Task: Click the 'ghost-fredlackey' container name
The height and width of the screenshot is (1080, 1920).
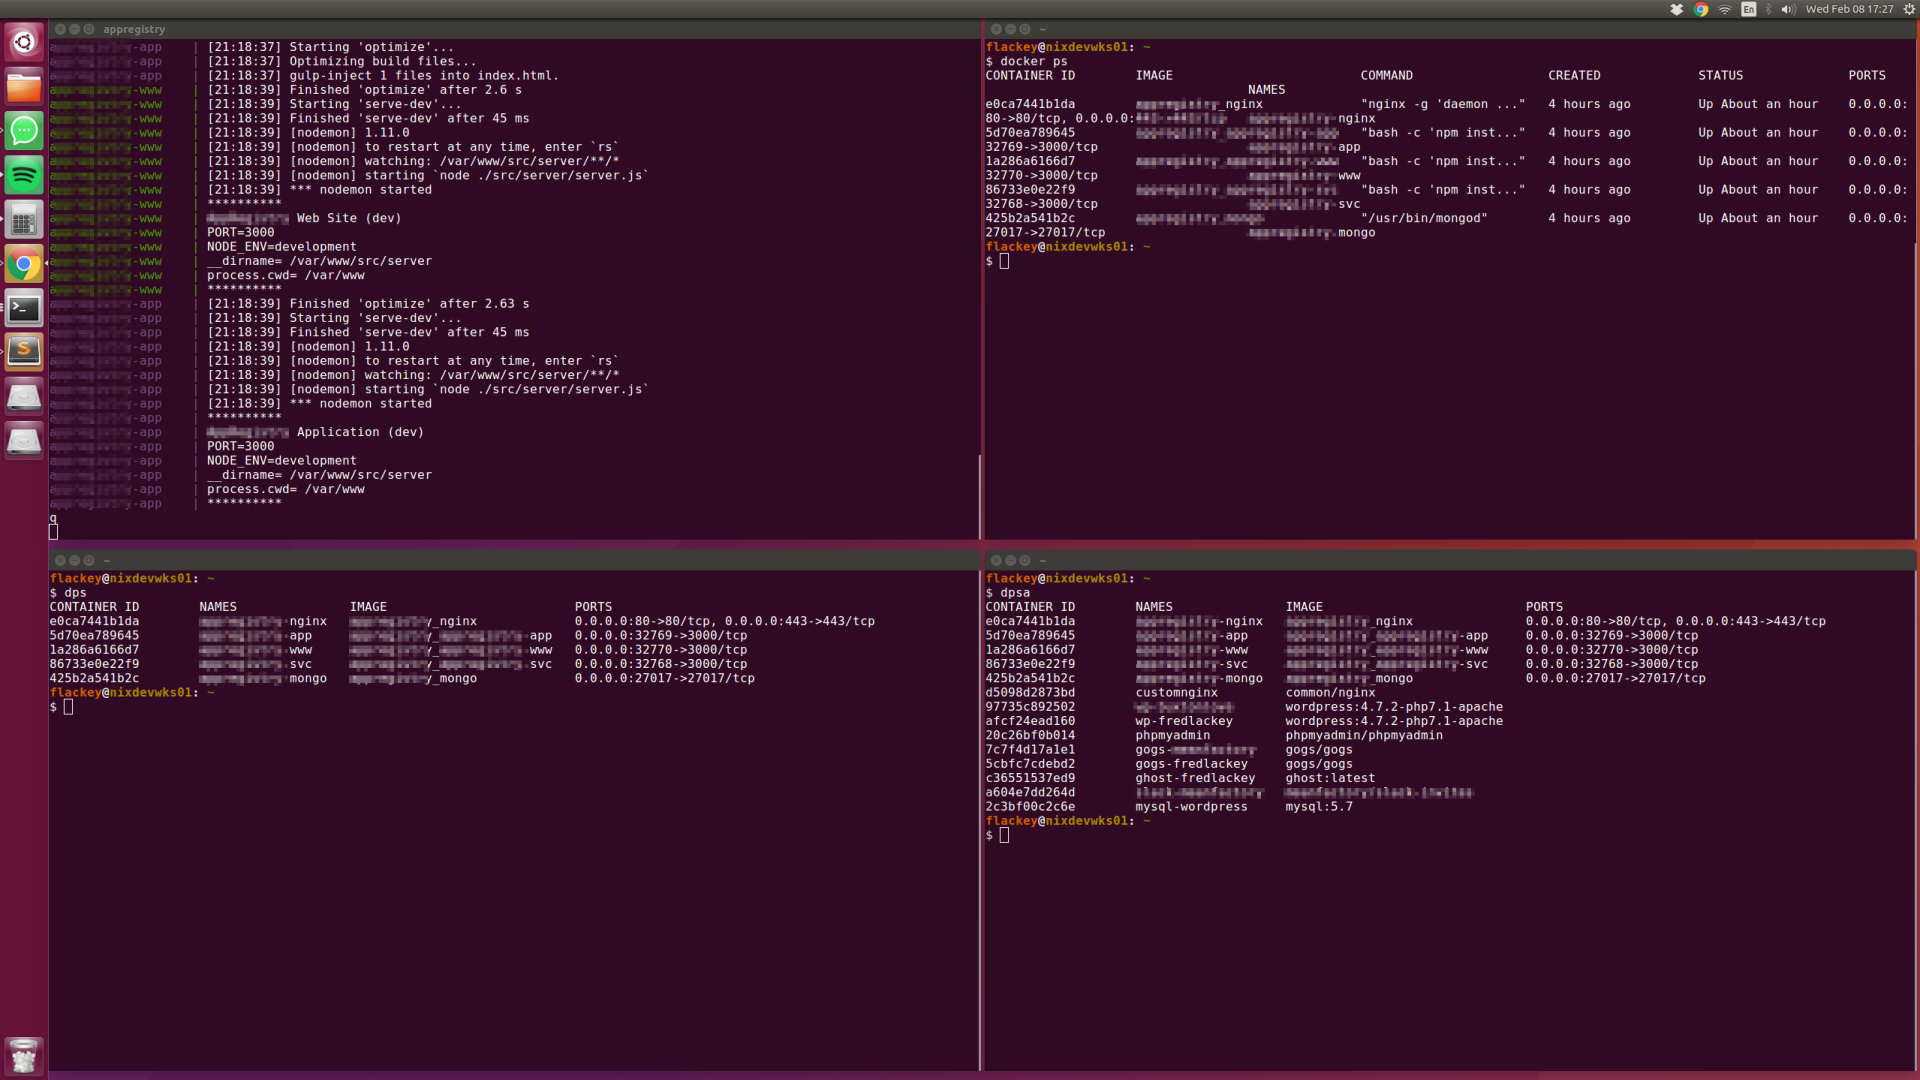Action: pos(1195,778)
